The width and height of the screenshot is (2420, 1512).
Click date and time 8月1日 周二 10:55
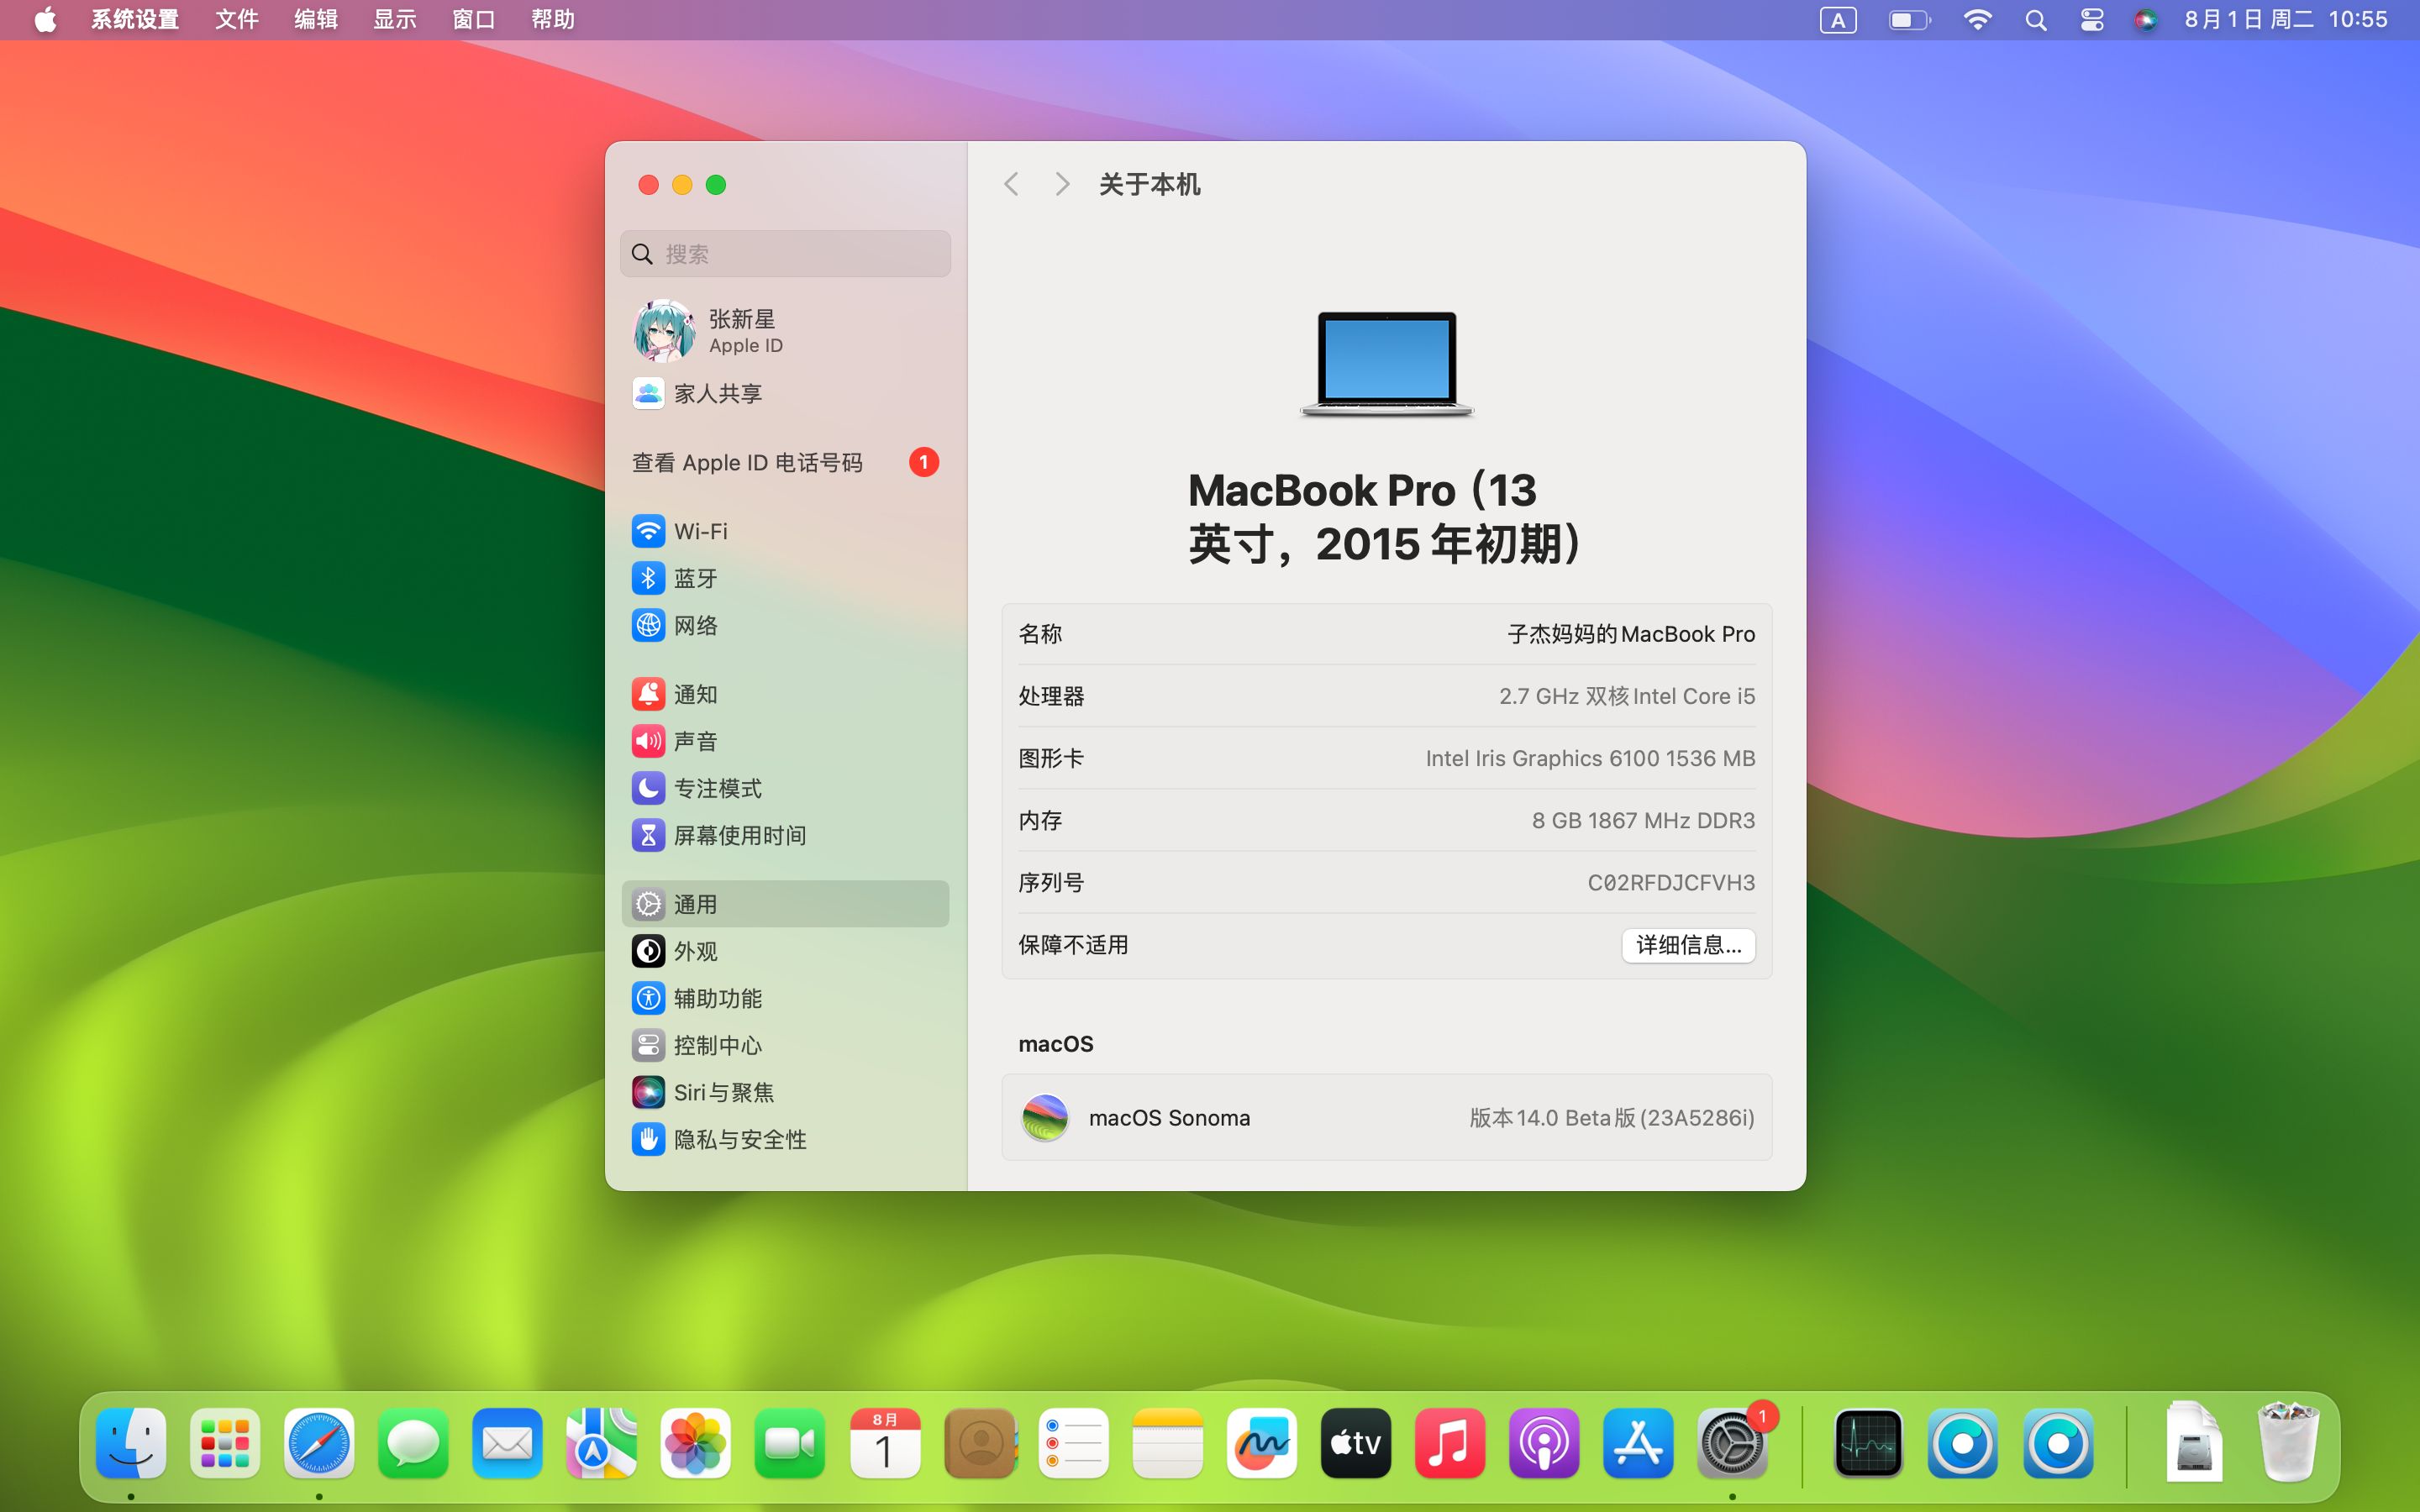coord(2286,19)
